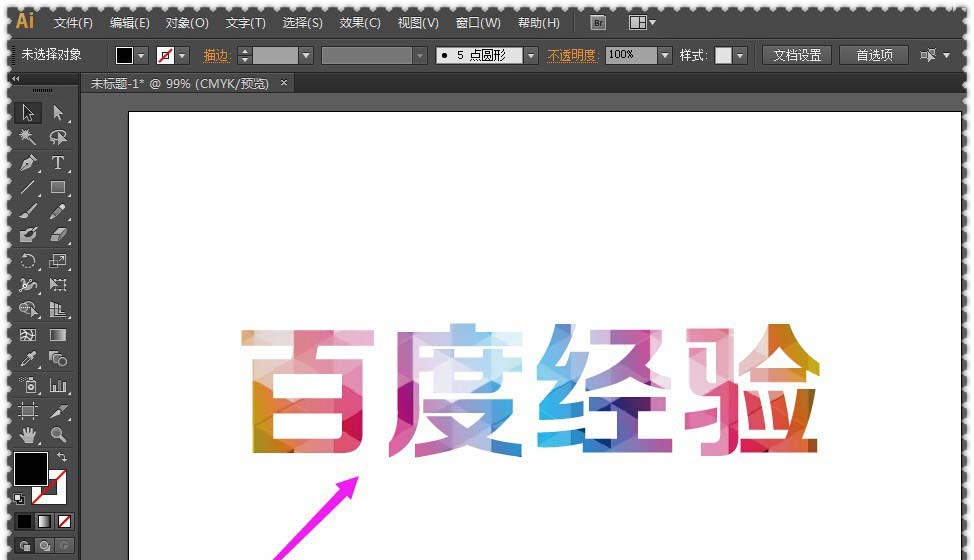Screen dimensions: 974x560
Task: Switch to 未标题-1* document tab
Action: pos(180,83)
